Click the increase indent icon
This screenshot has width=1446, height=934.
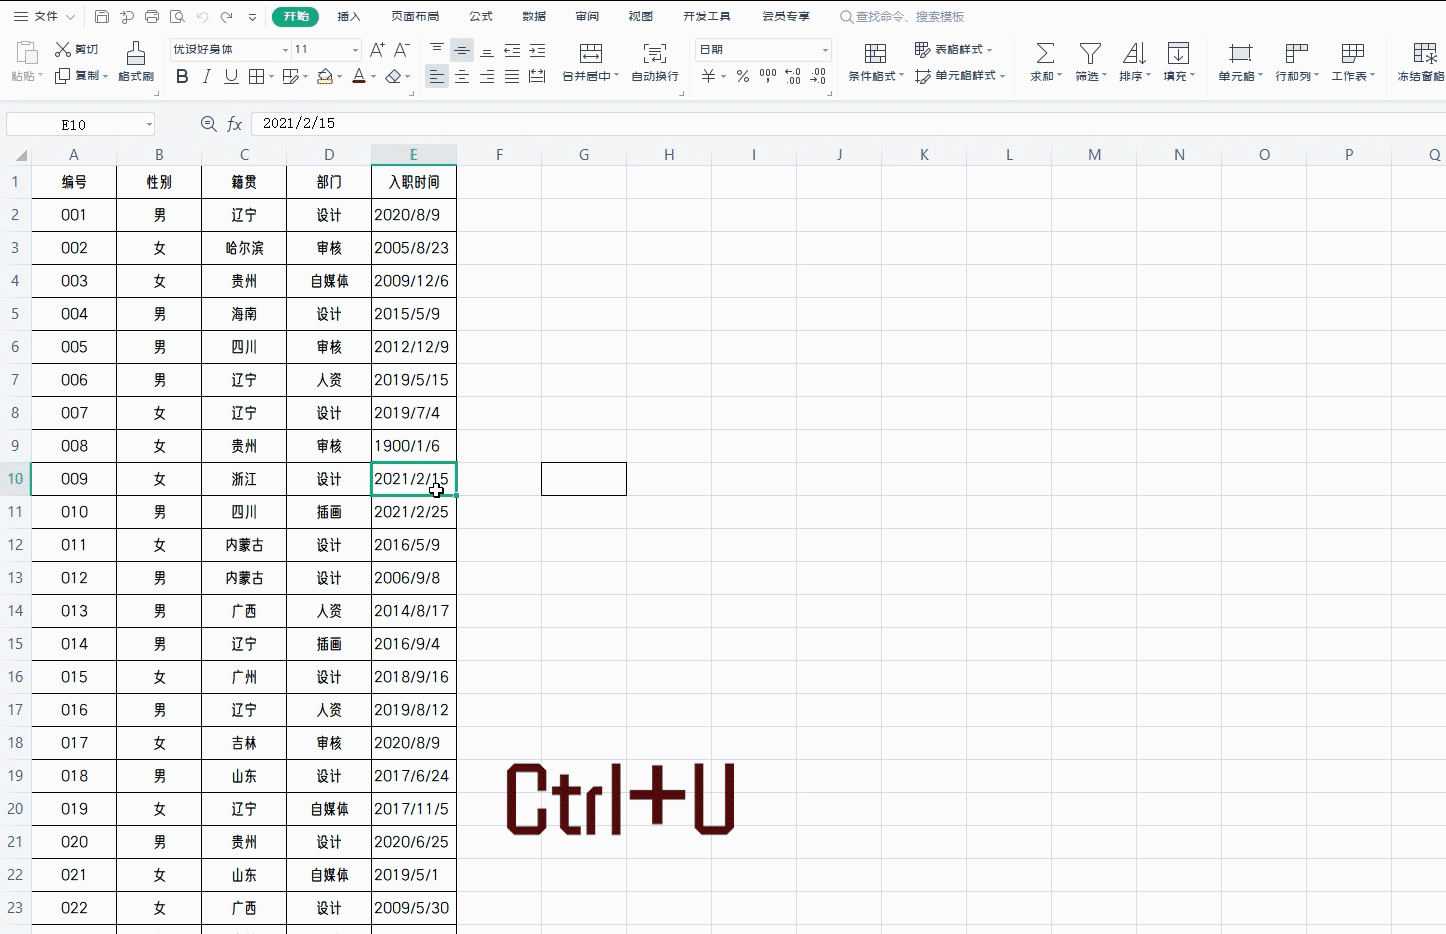pyautogui.click(x=537, y=50)
